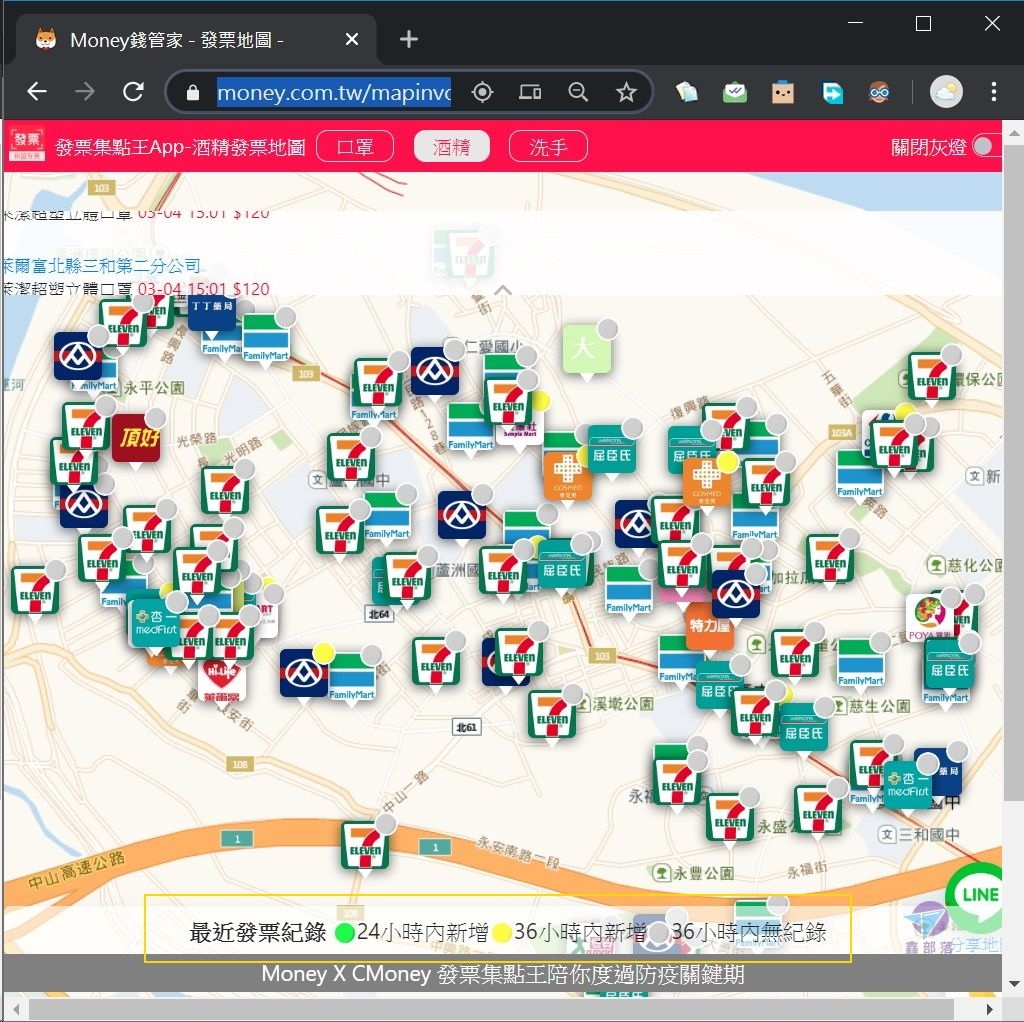
Task: Bookmark this page with the star icon
Action: [x=626, y=92]
